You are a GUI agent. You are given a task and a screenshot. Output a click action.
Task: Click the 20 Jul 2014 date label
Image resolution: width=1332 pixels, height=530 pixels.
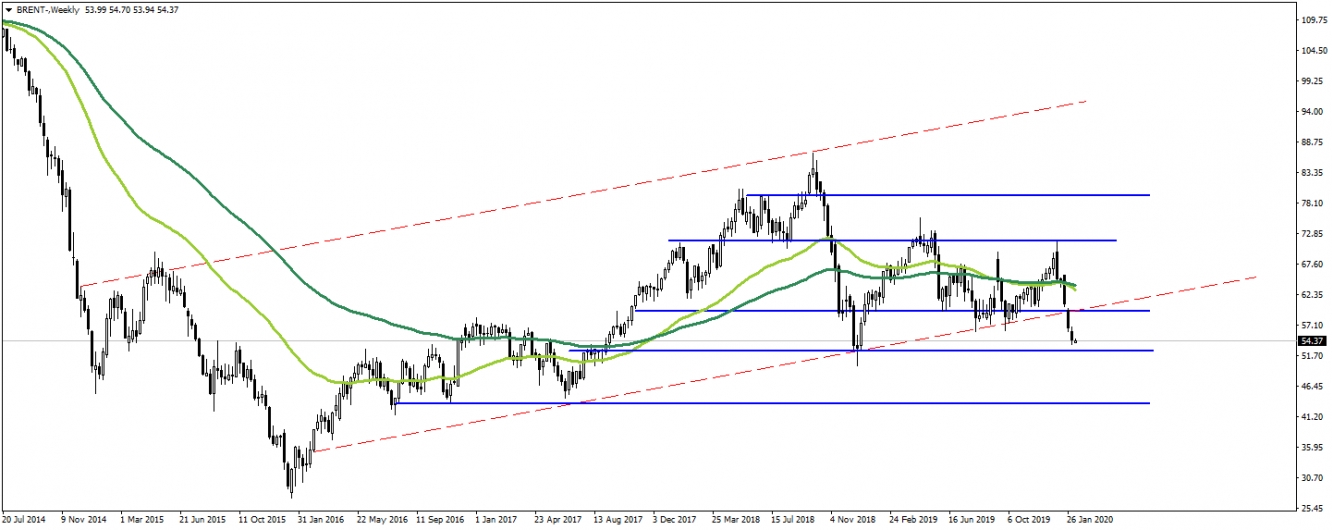[24, 521]
